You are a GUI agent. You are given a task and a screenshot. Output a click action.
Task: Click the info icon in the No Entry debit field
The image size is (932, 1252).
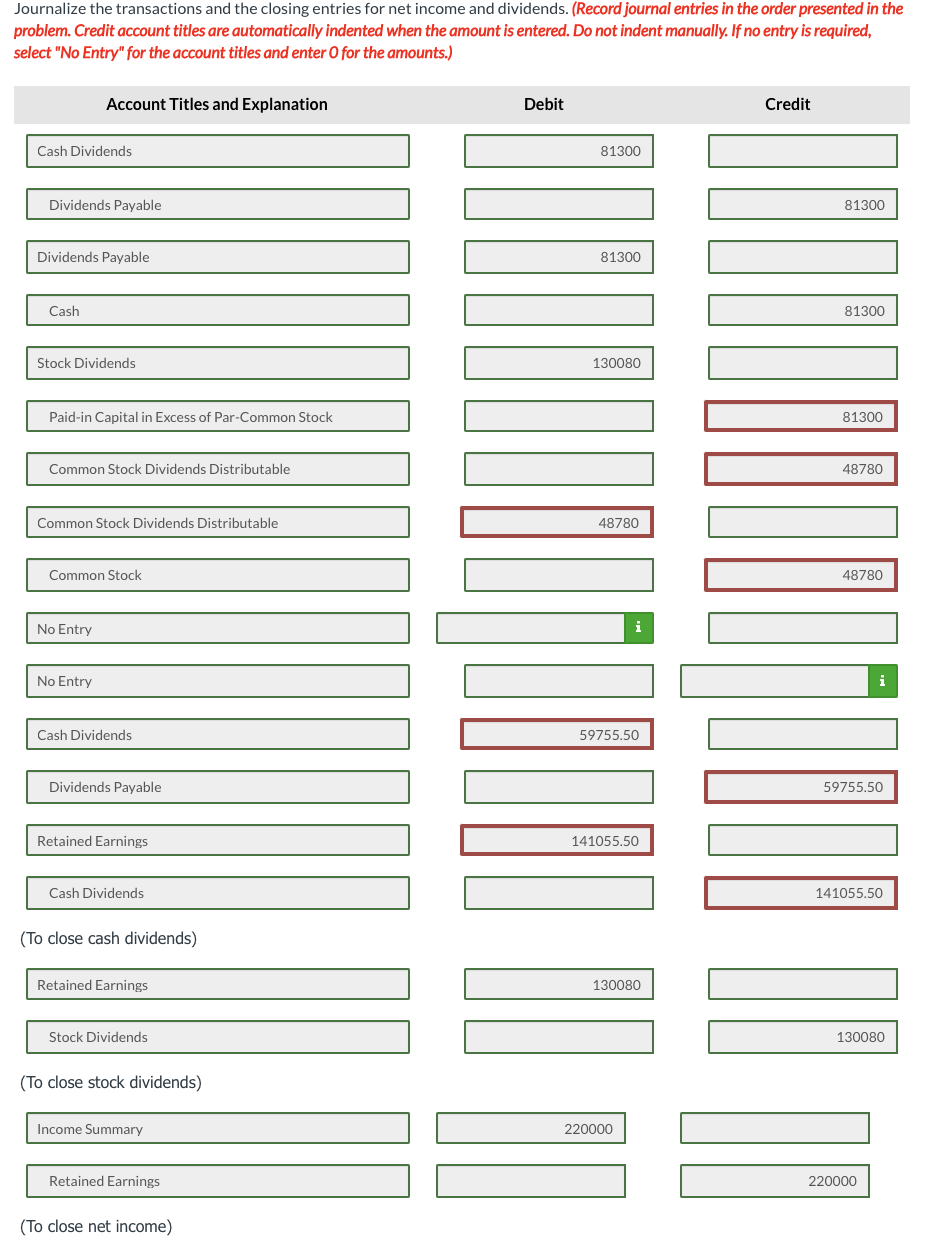point(638,628)
